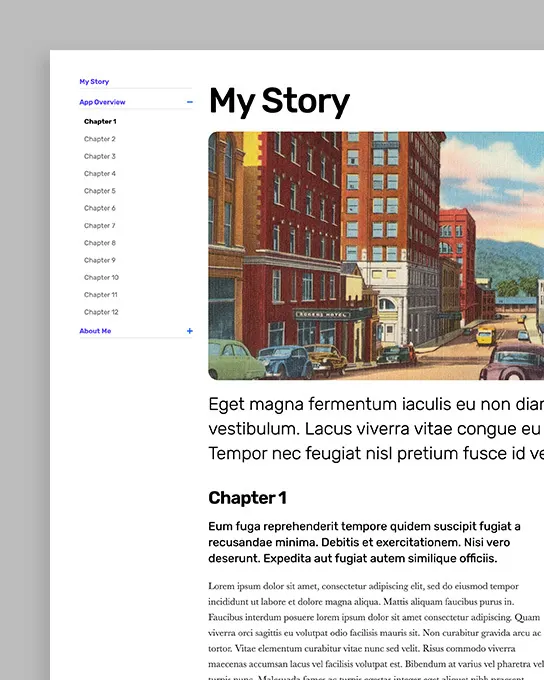Click the My Story page title
Image resolution: width=544 pixels, height=680 pixels.
coord(279,101)
